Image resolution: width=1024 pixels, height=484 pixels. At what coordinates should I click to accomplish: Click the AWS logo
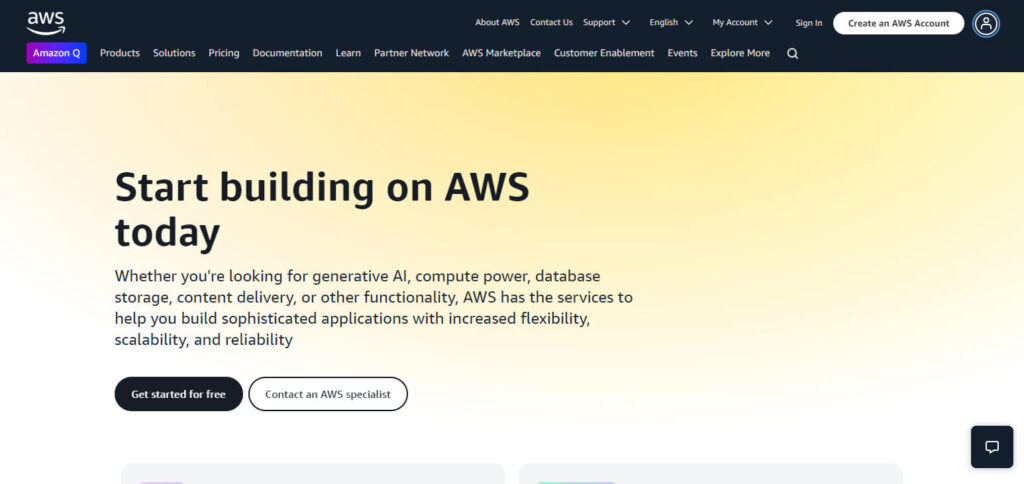click(46, 22)
